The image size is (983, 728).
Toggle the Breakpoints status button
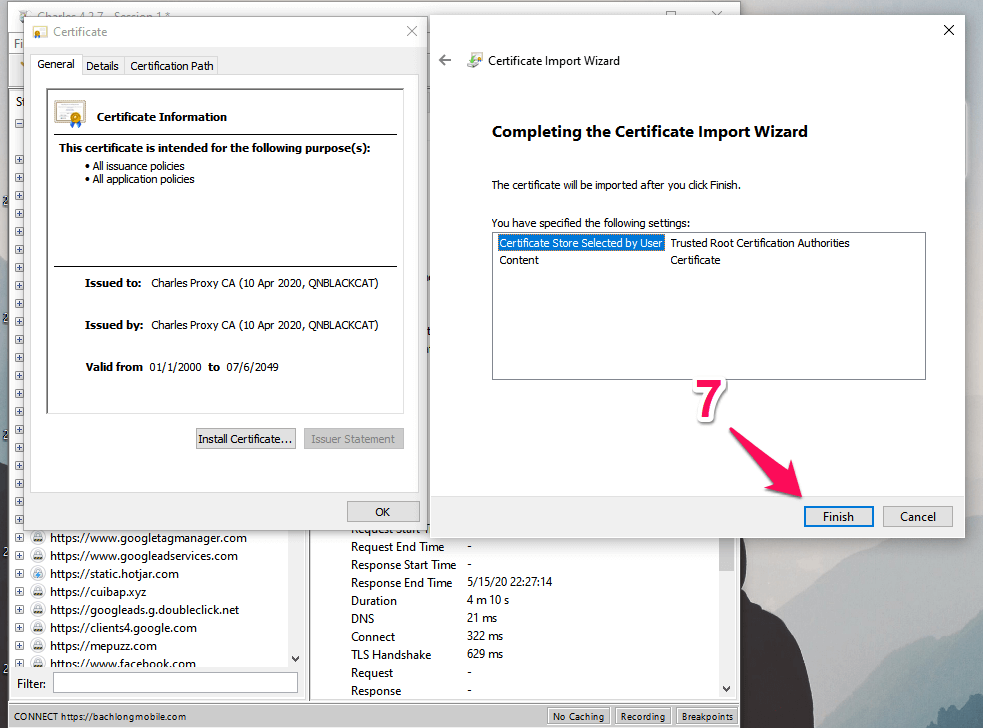pyautogui.click(x=707, y=716)
